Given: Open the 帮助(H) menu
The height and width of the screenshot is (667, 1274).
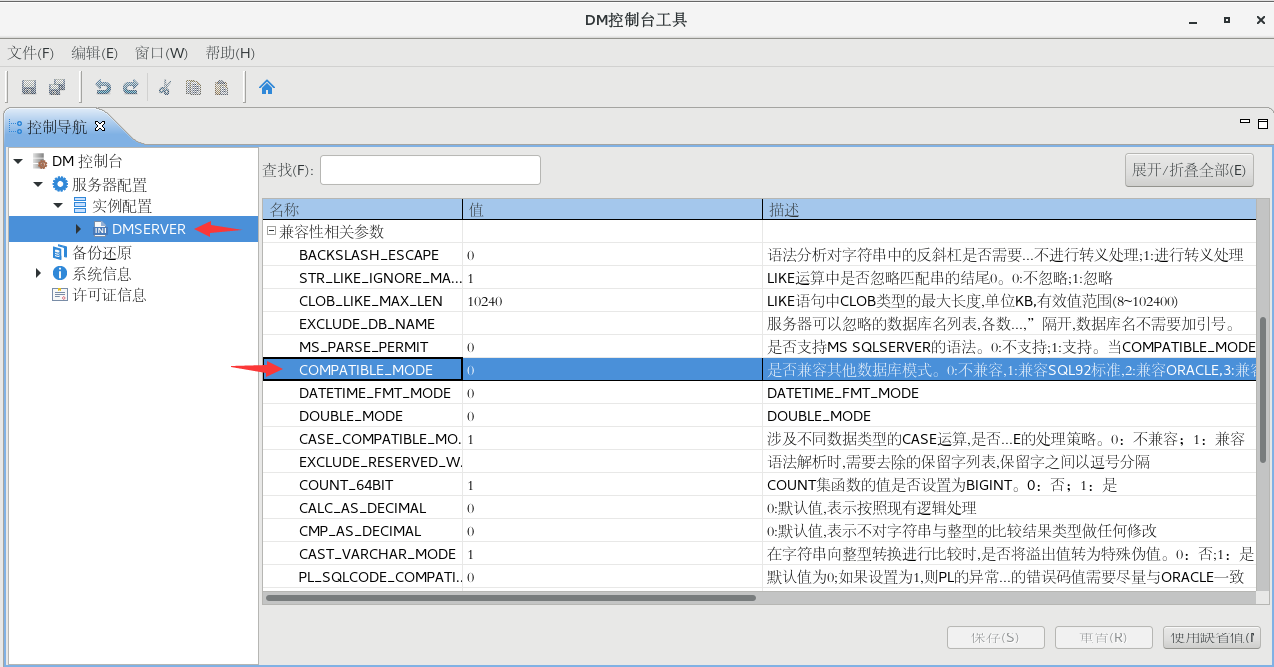Looking at the screenshot, I should click(x=230, y=53).
